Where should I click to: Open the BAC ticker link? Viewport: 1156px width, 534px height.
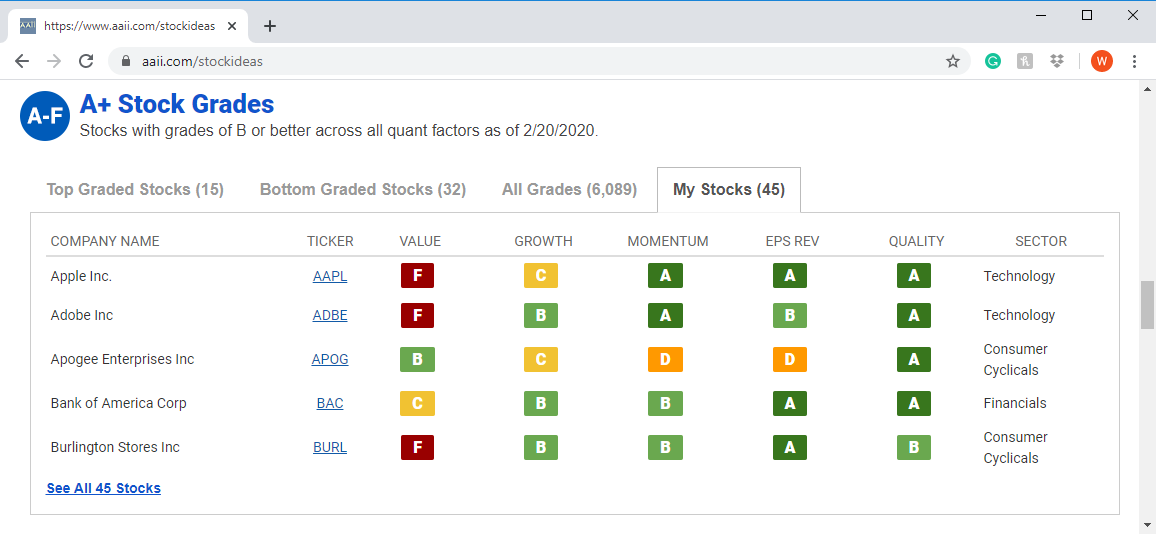point(330,403)
